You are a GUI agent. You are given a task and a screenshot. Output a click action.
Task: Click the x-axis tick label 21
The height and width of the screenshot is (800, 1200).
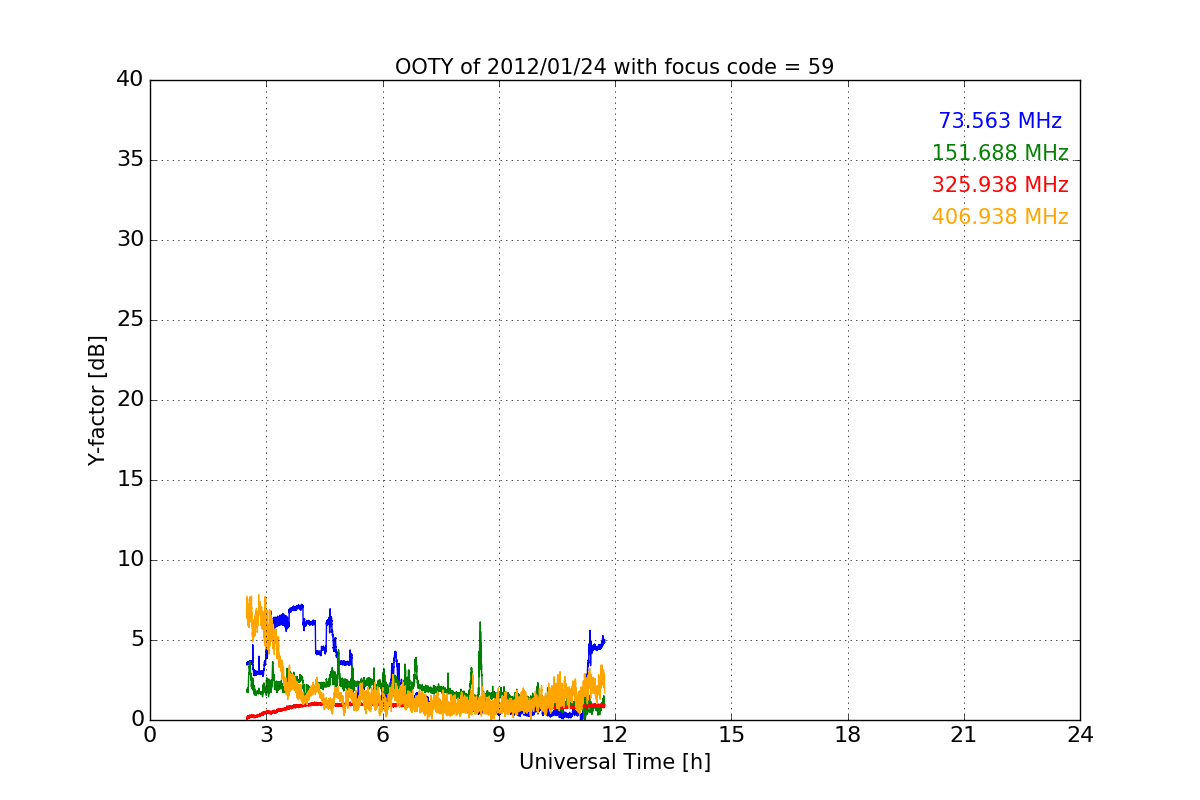tap(964, 734)
